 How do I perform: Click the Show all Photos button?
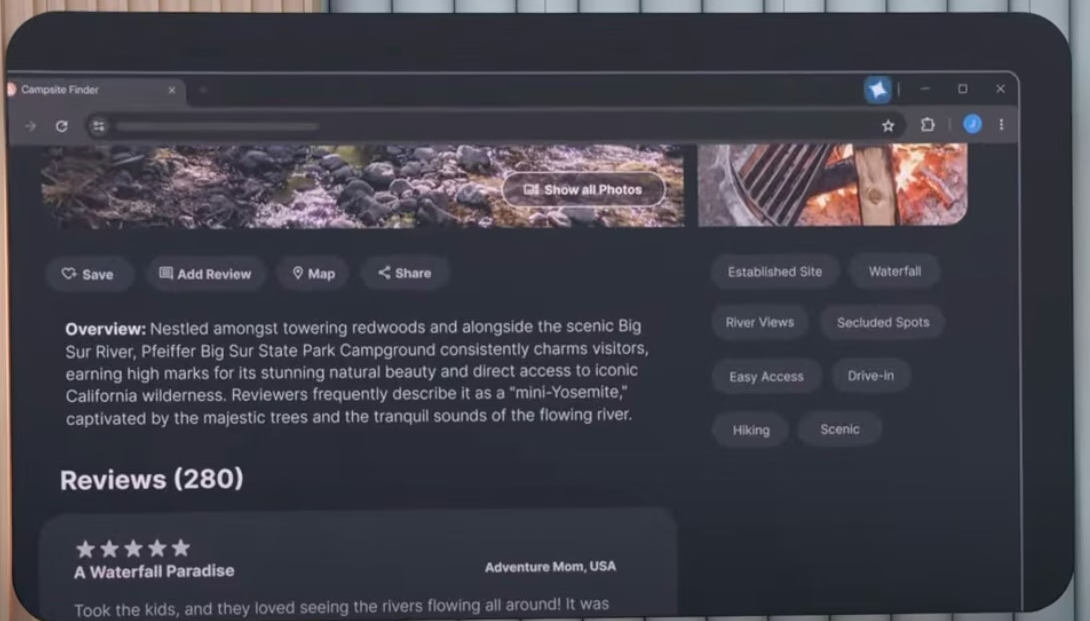pos(583,189)
